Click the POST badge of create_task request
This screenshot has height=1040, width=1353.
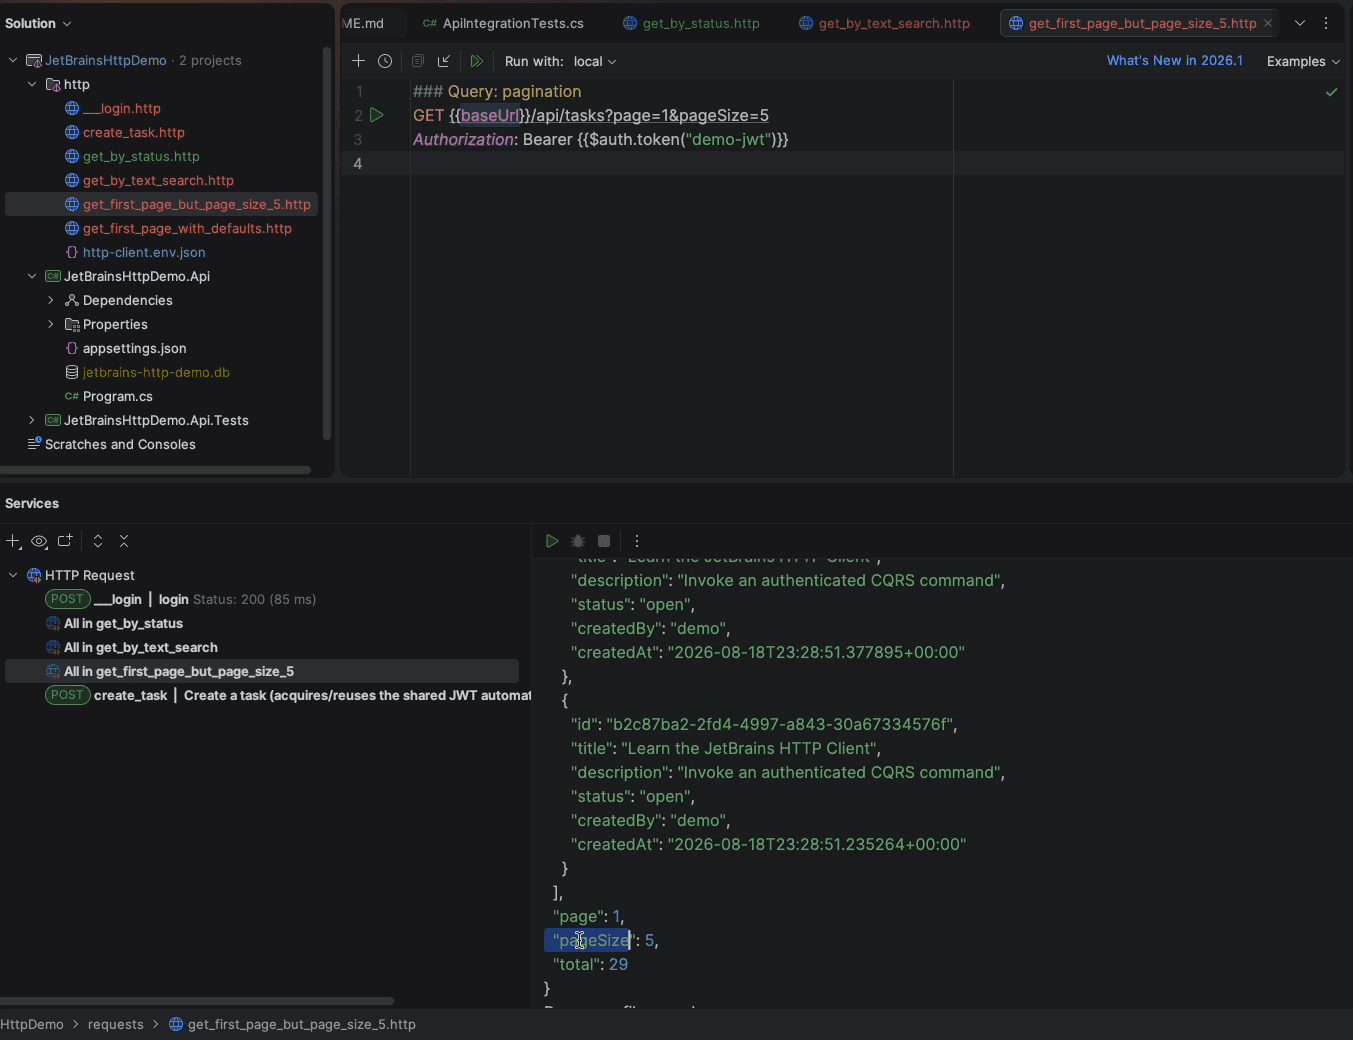(67, 695)
